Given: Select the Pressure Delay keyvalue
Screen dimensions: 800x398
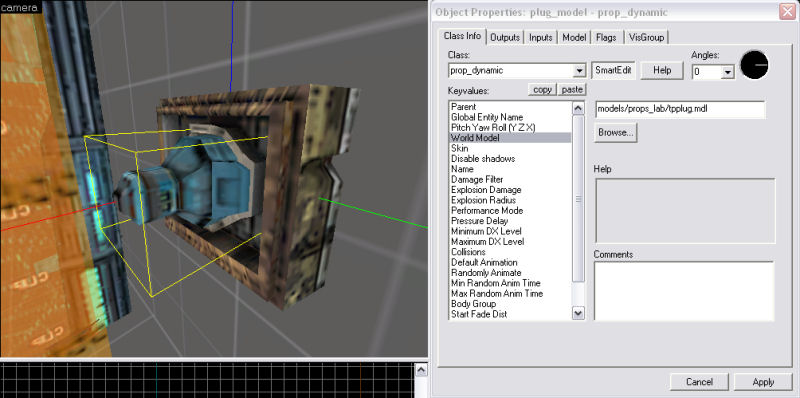Looking at the screenshot, I should pos(509,221).
